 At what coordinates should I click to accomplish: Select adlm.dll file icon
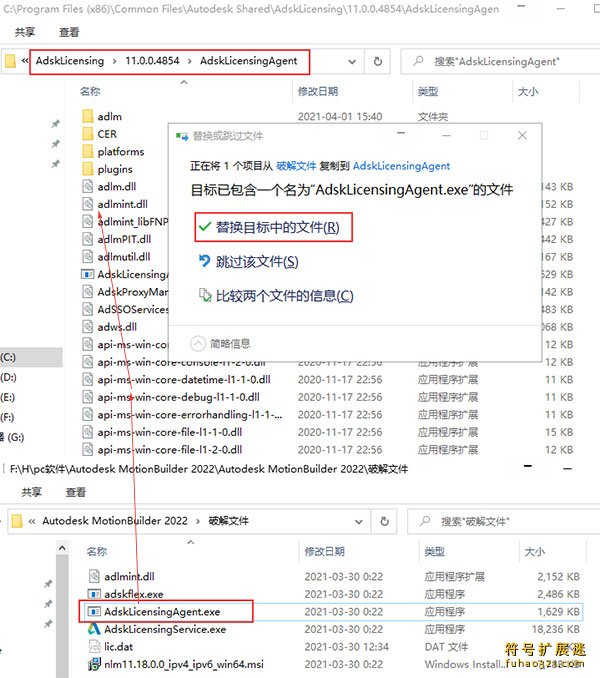click(x=88, y=186)
